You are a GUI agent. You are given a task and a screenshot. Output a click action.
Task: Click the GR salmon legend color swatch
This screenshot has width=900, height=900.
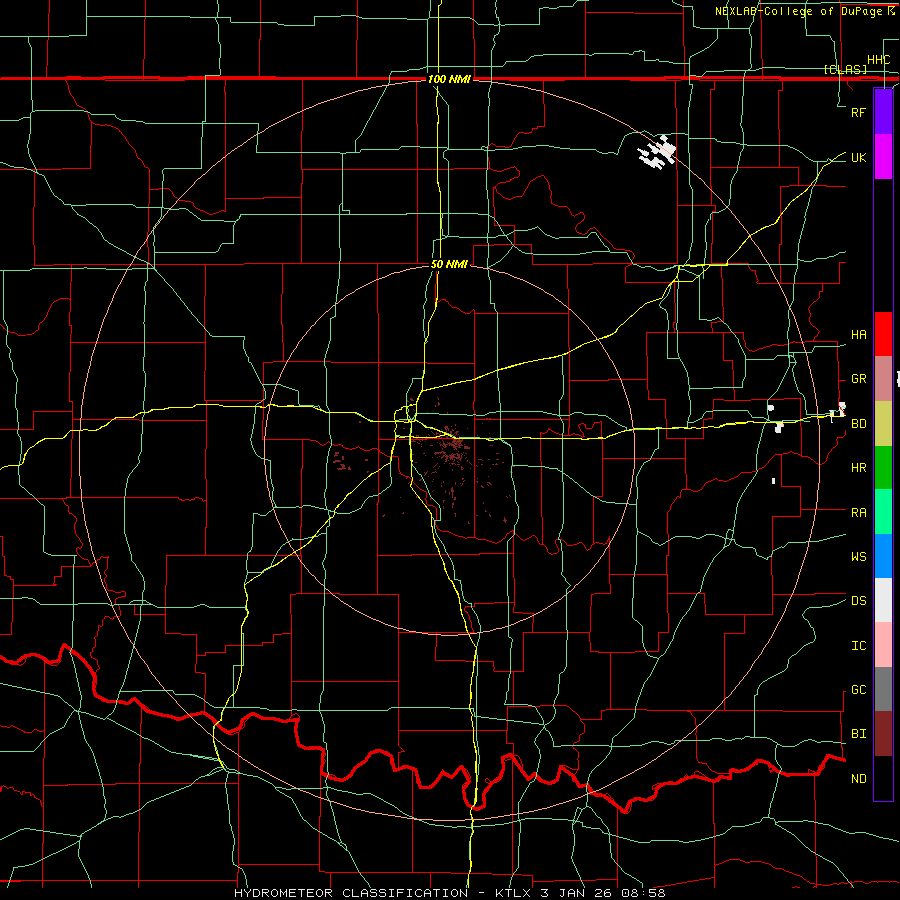883,379
